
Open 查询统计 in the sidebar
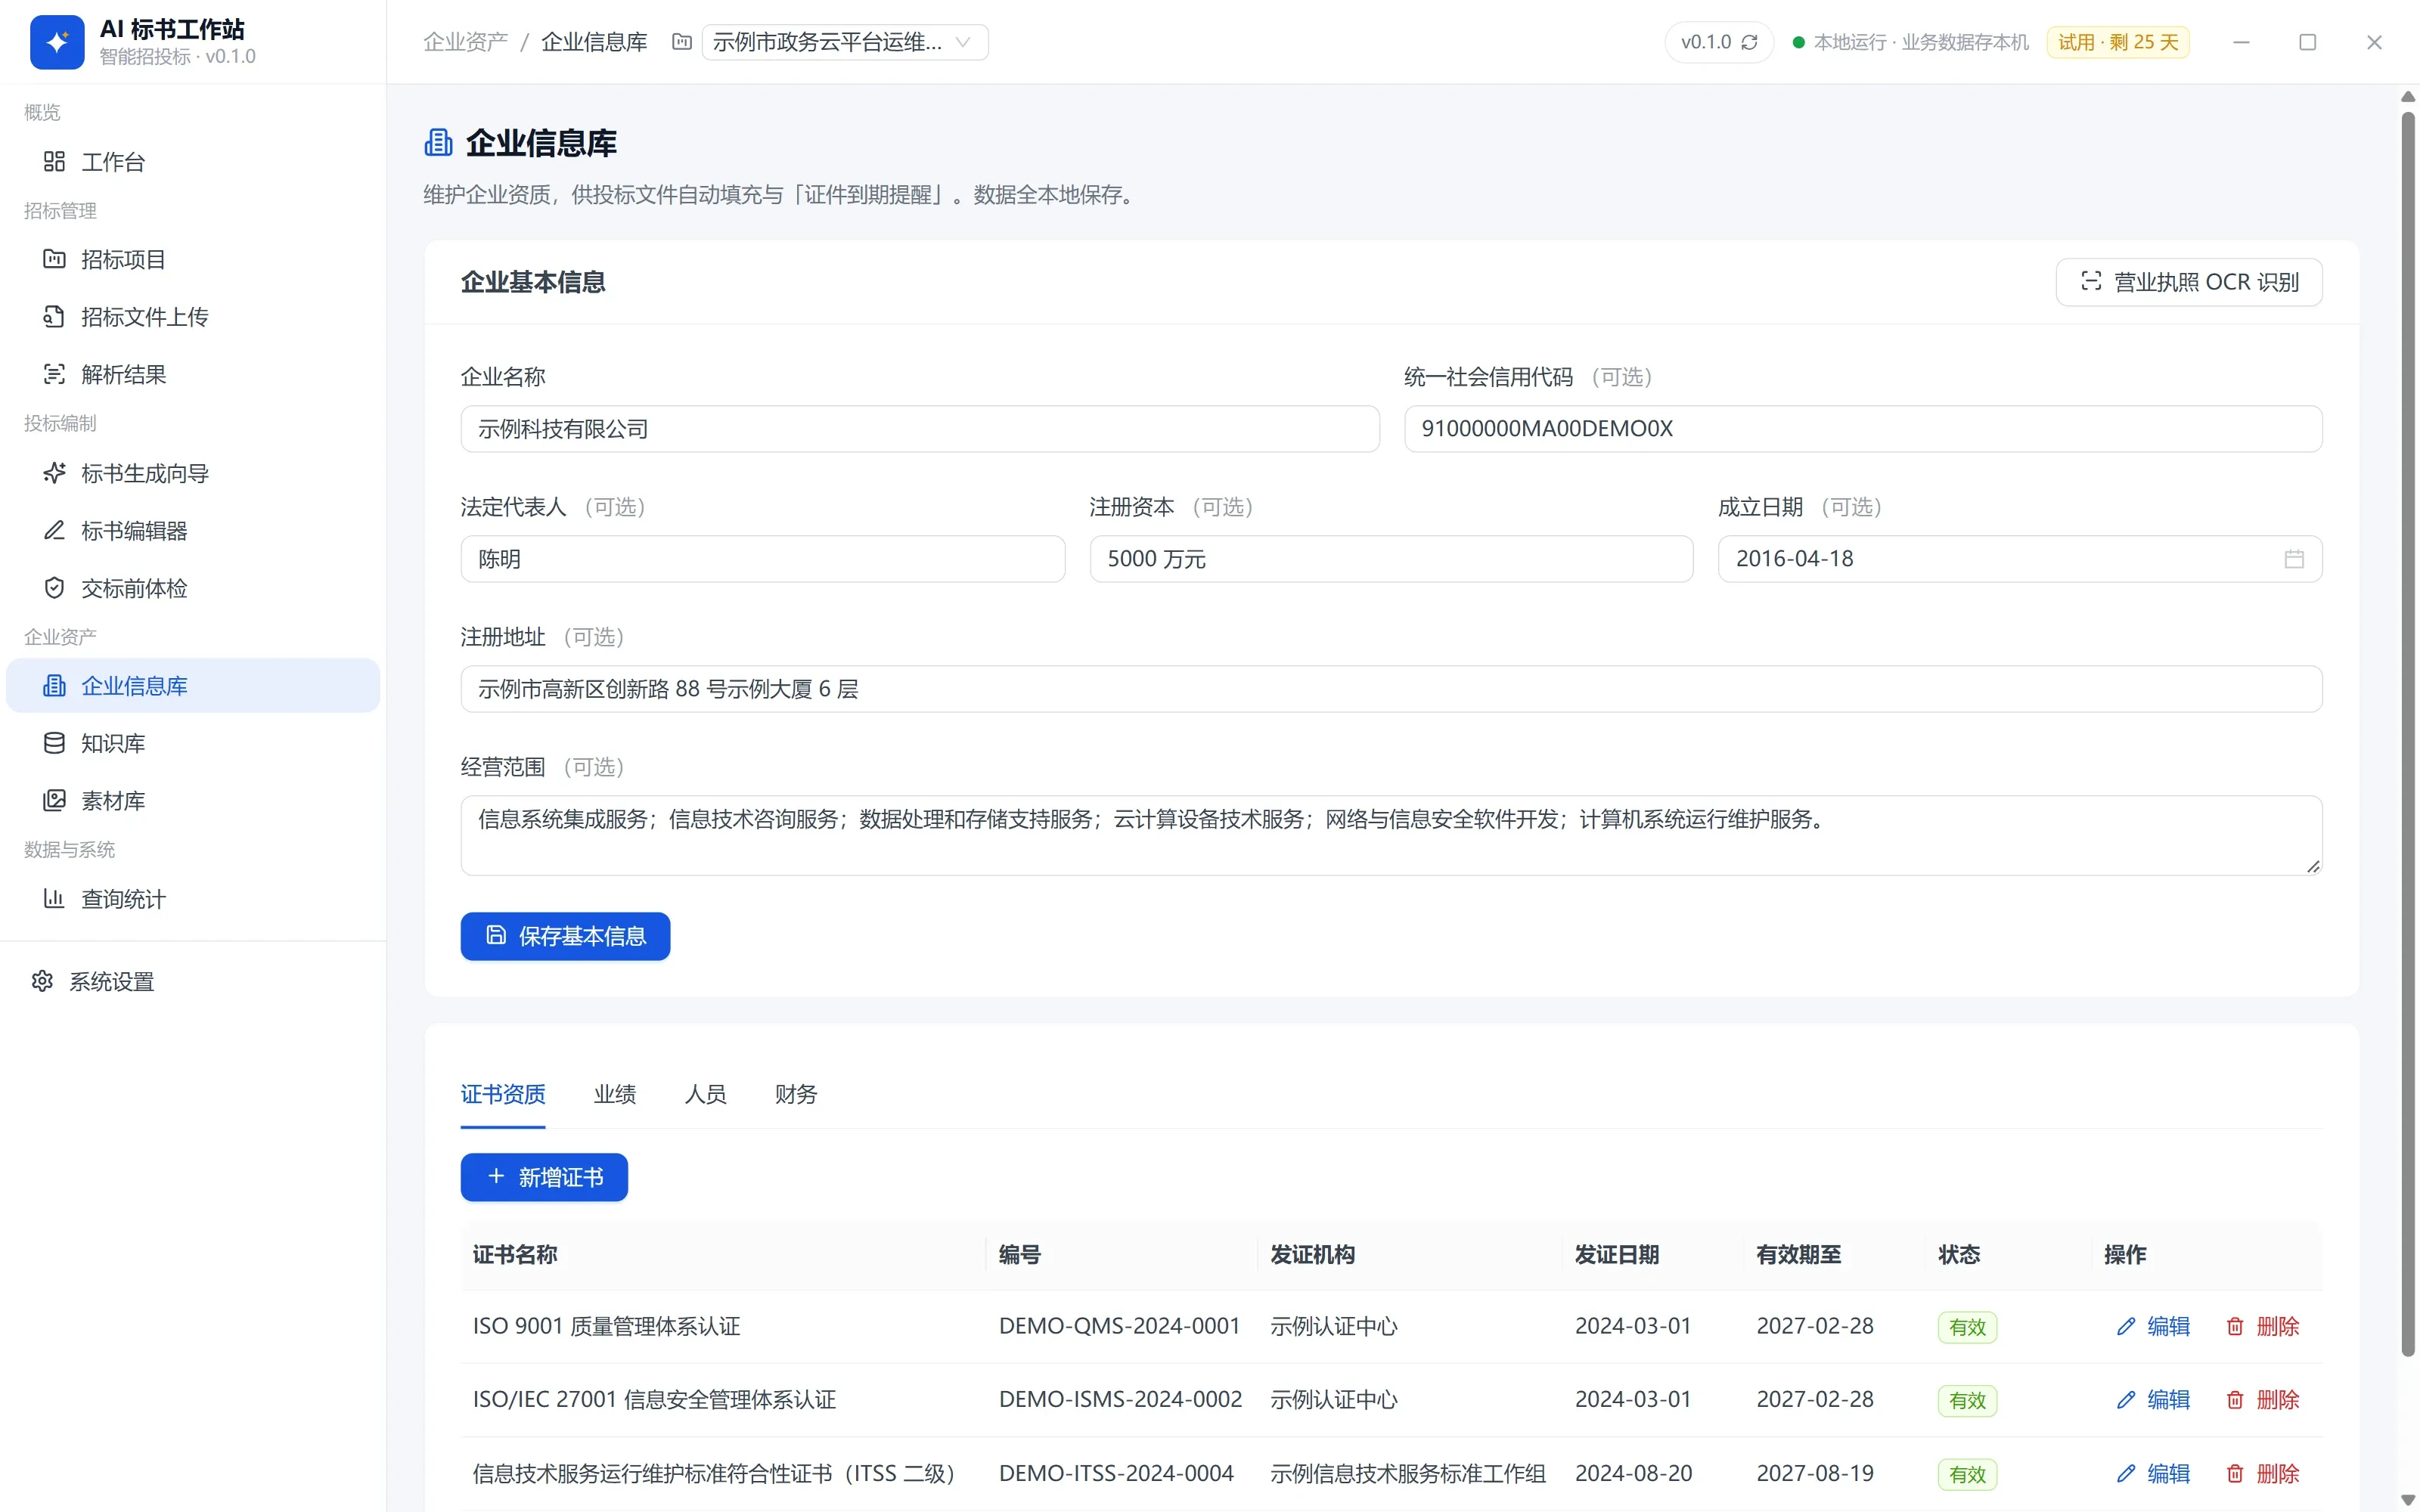(x=193, y=899)
